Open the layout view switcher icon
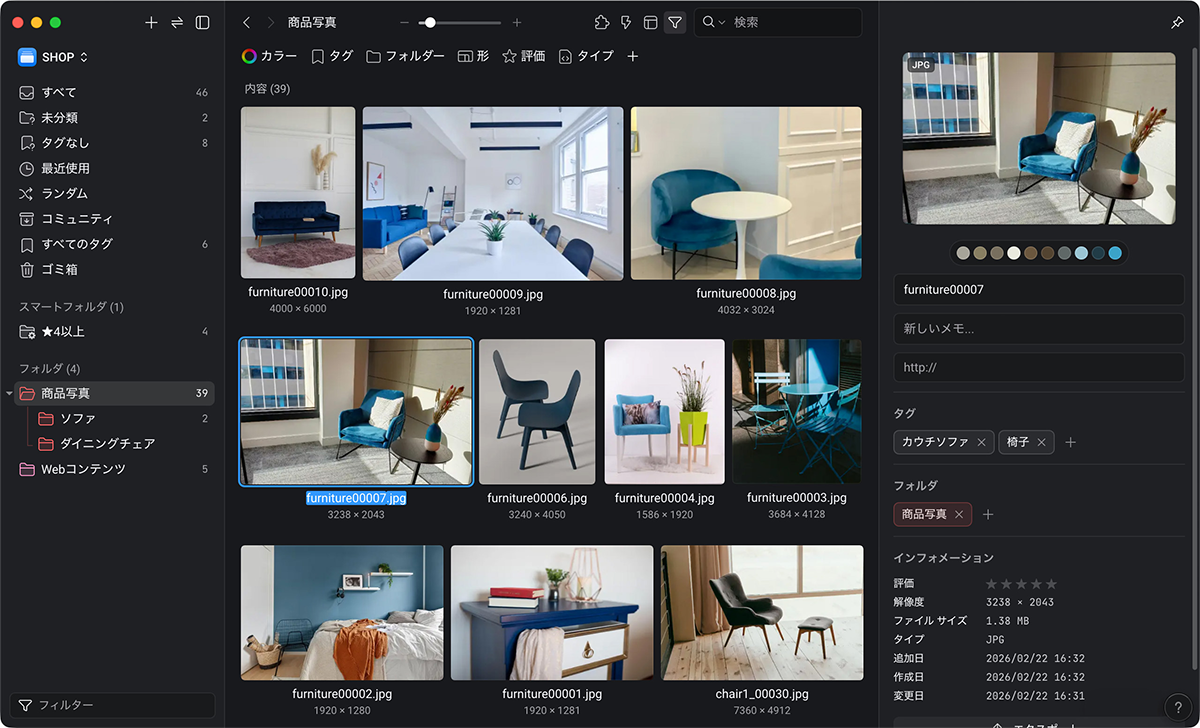Viewport: 1200px width, 728px height. [650, 22]
